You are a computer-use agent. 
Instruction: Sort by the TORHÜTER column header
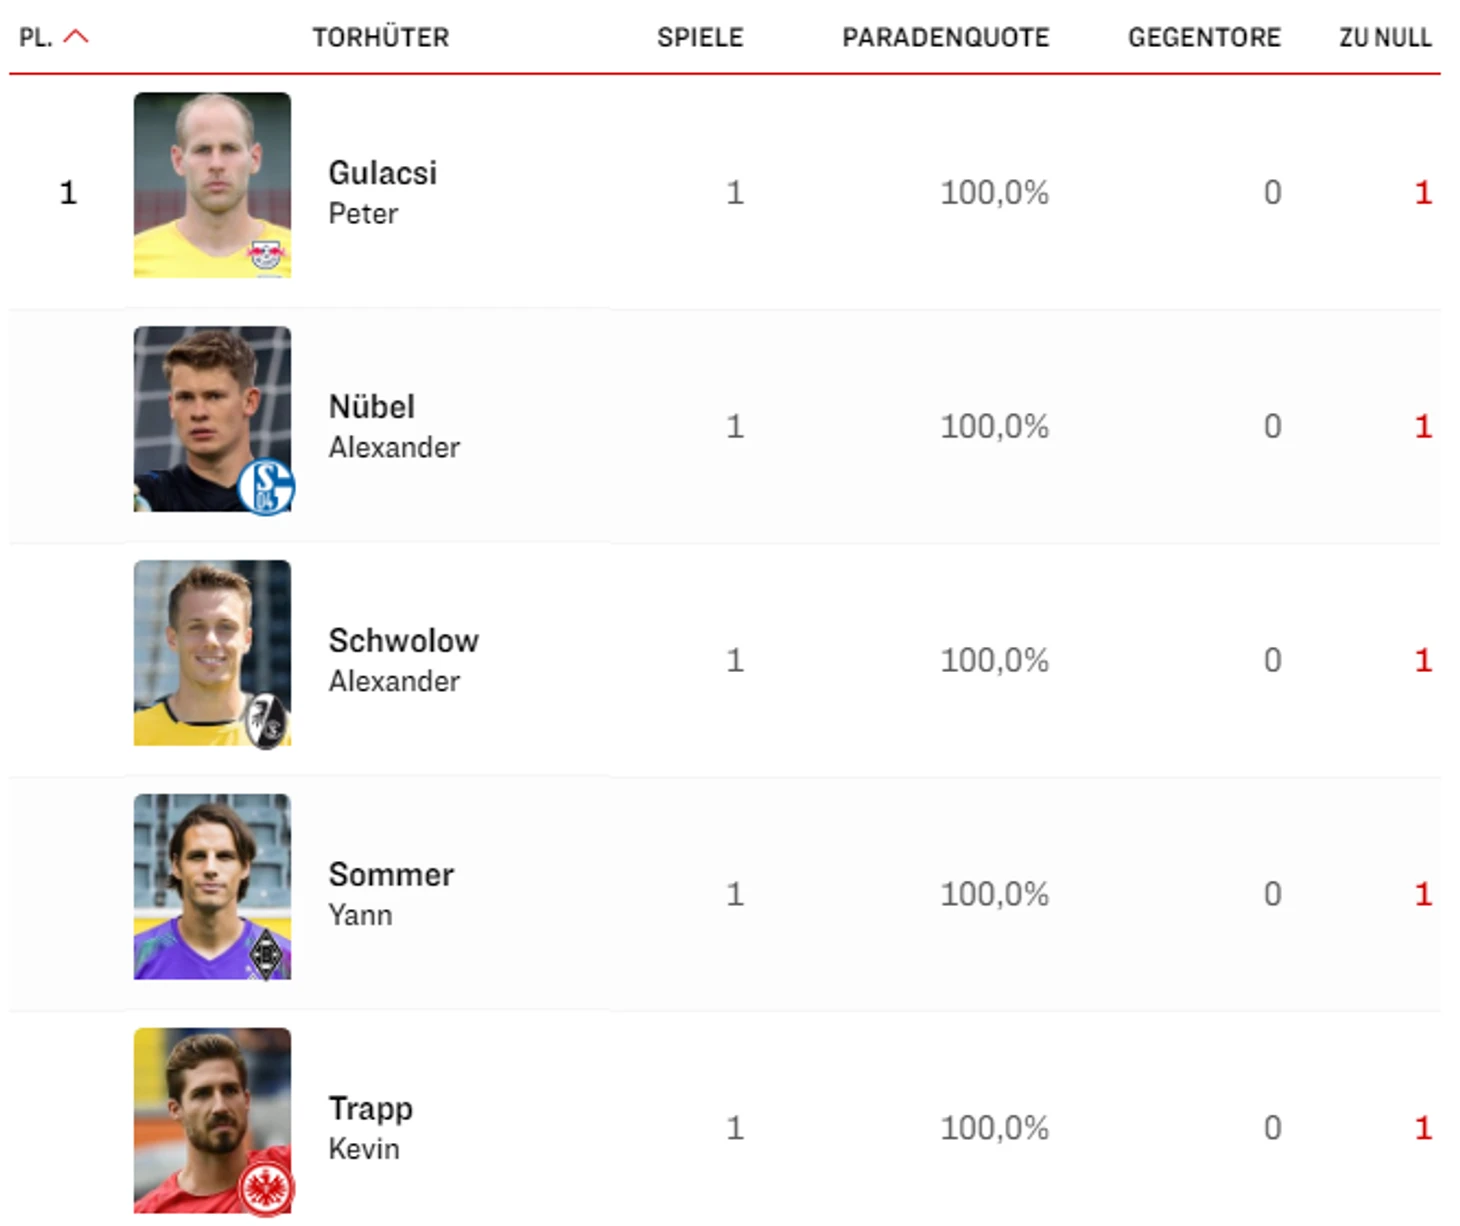[380, 38]
